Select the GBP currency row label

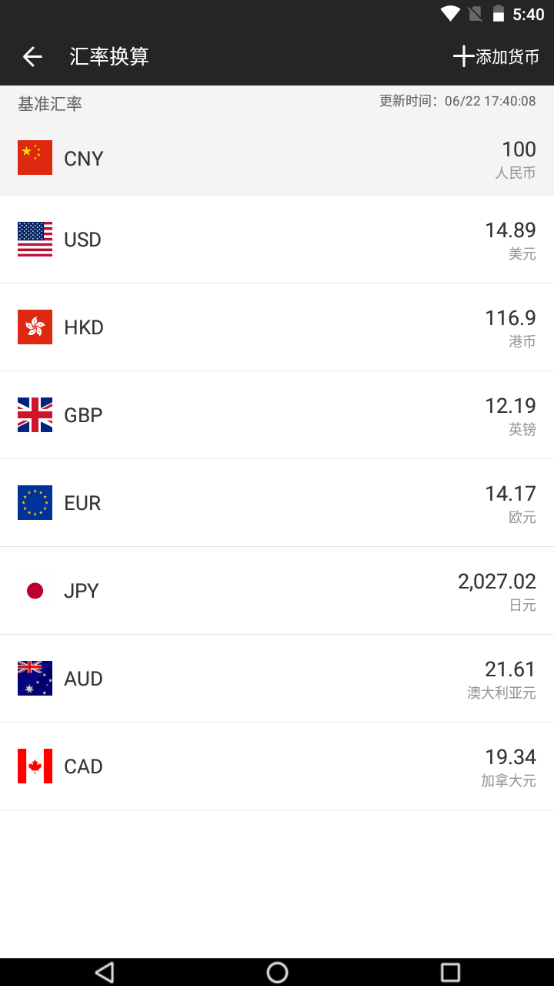83,415
